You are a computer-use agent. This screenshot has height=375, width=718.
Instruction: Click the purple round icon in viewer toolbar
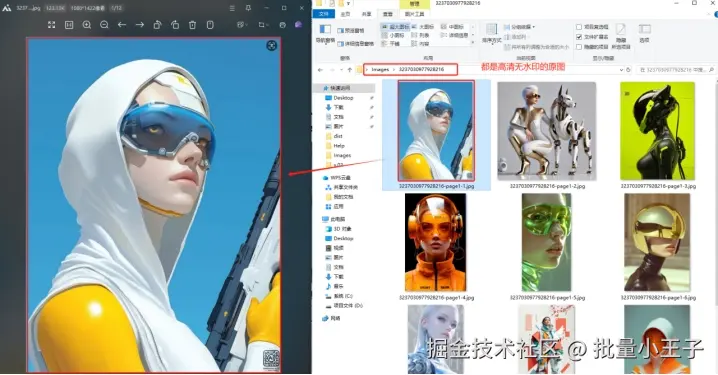pos(299,25)
